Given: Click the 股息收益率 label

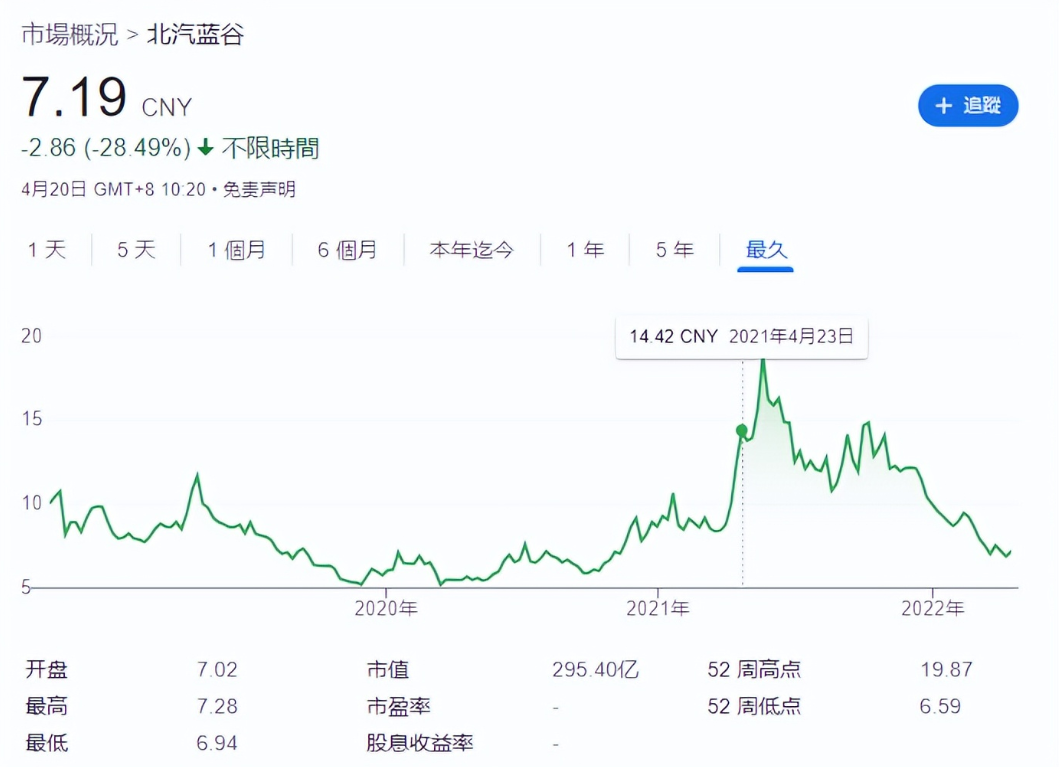Looking at the screenshot, I should click(419, 743).
